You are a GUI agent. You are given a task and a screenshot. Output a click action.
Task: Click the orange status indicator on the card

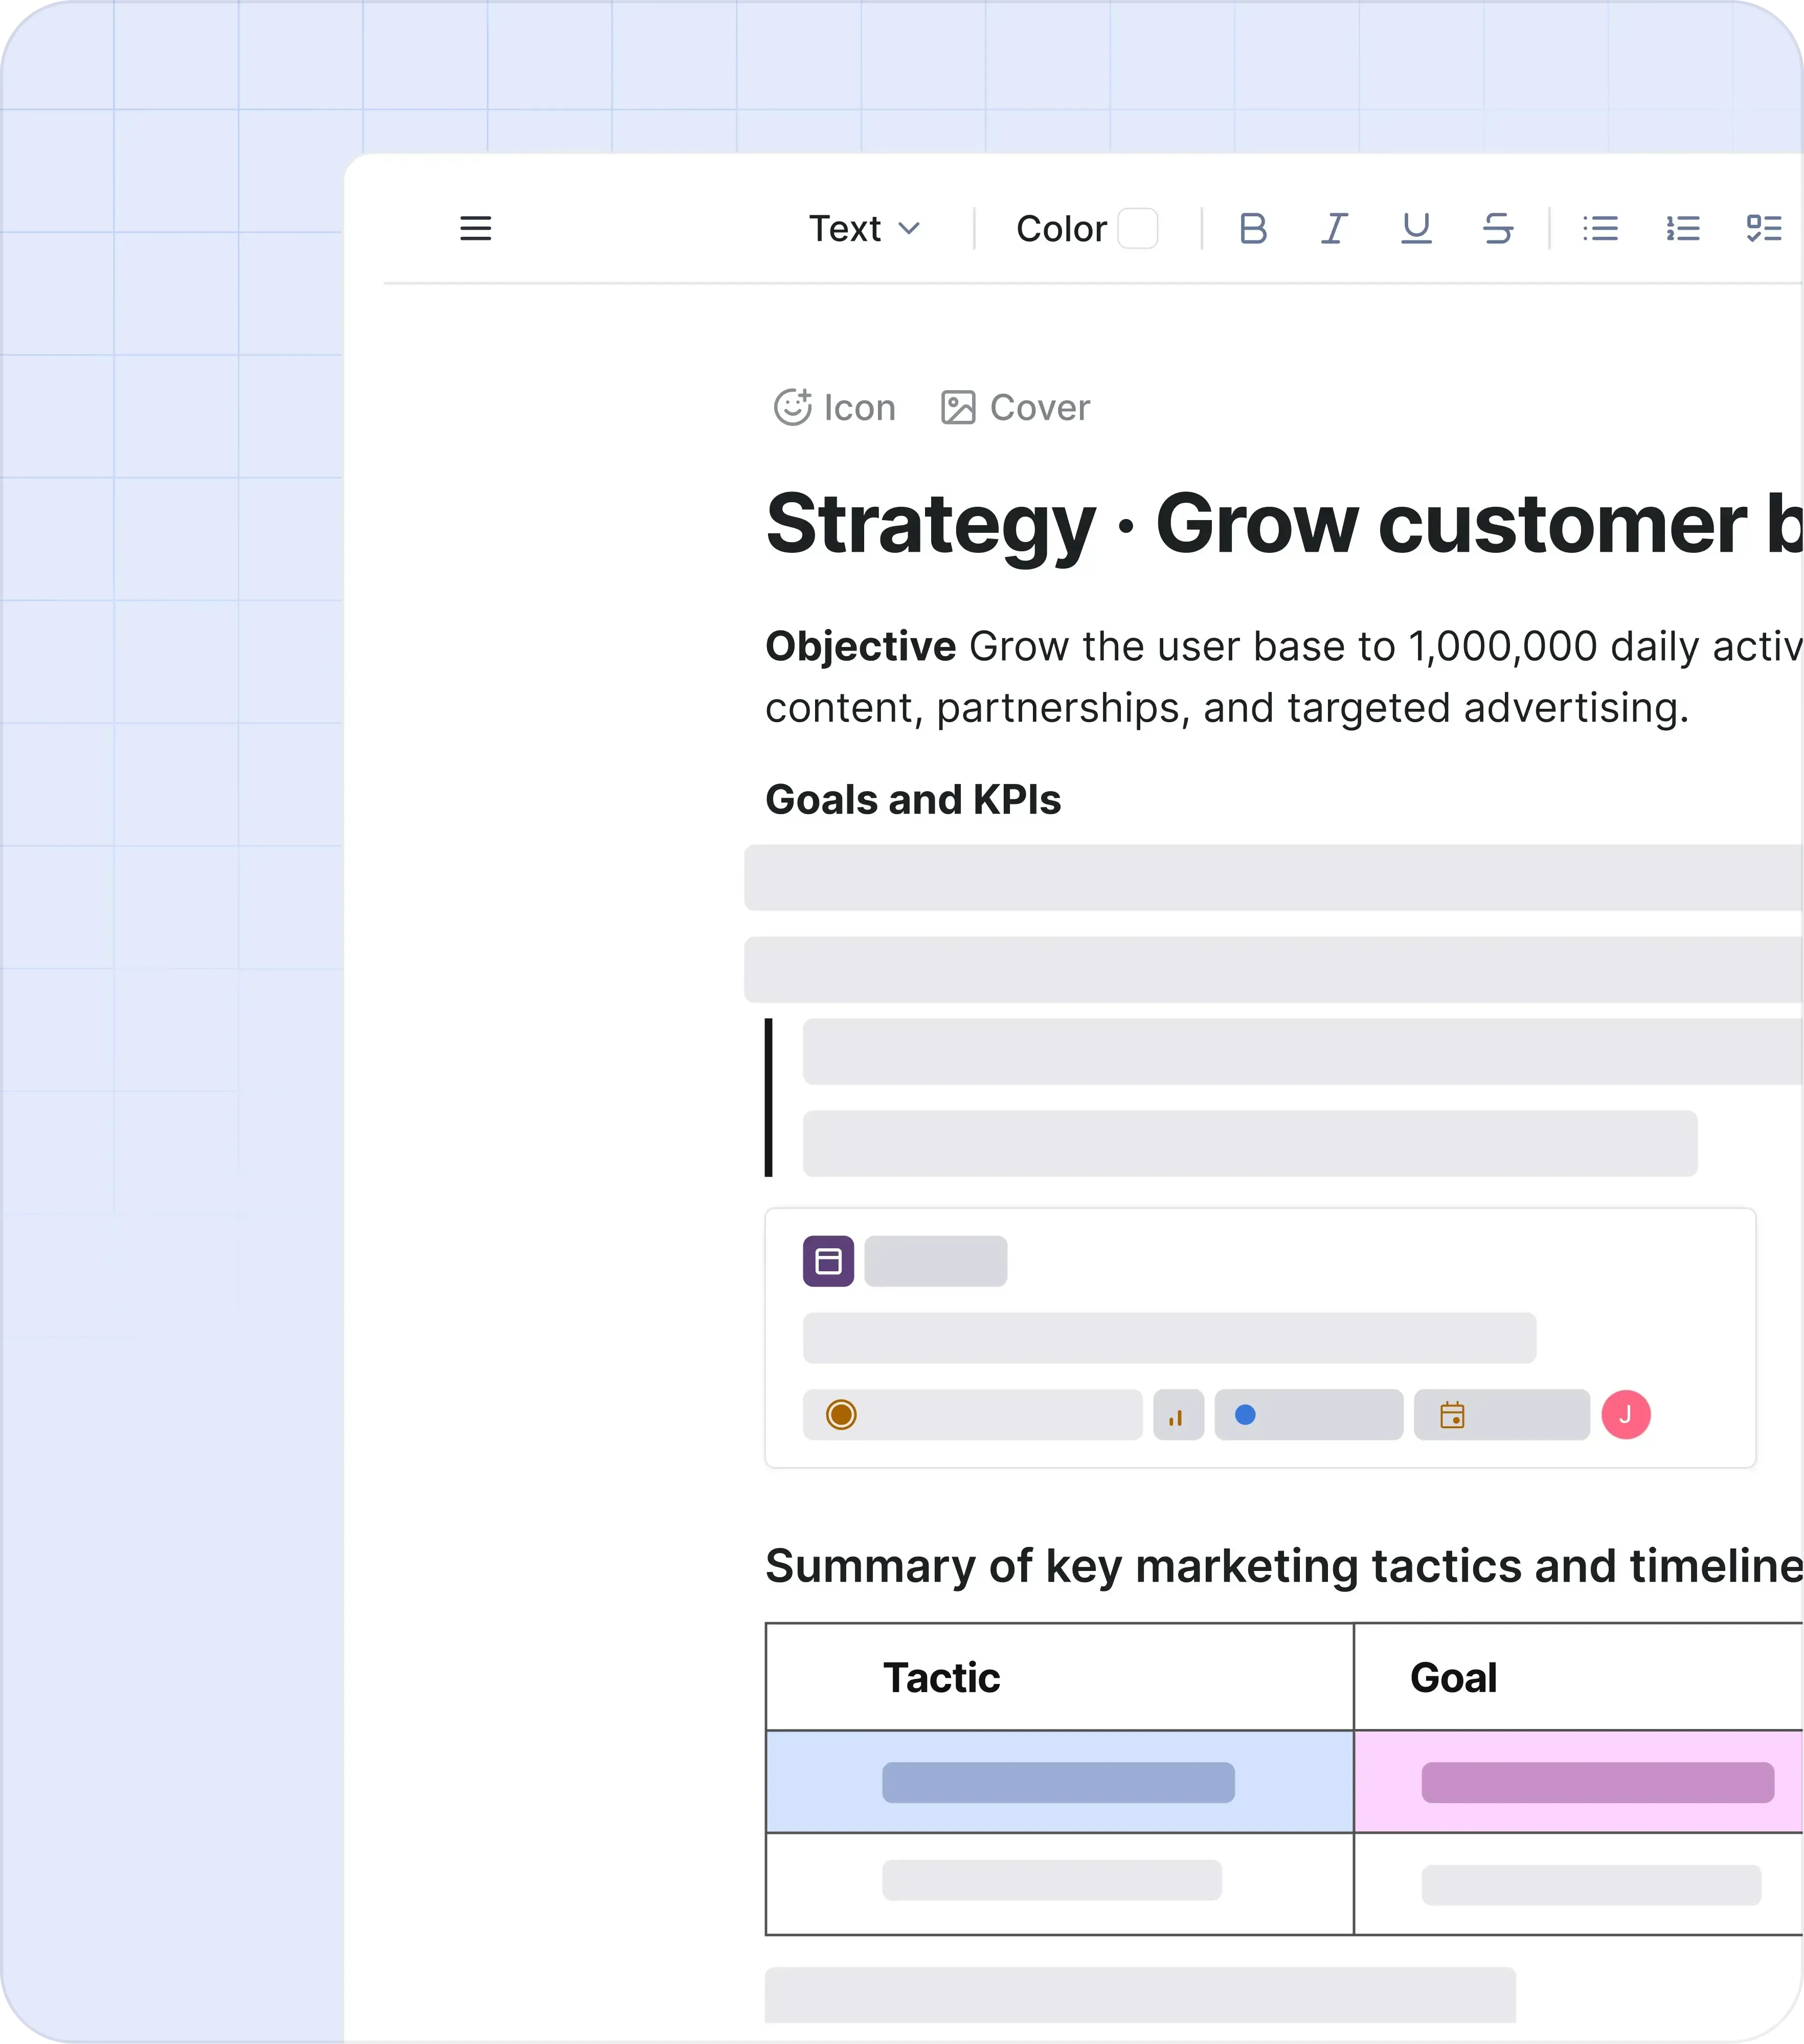tap(840, 1415)
